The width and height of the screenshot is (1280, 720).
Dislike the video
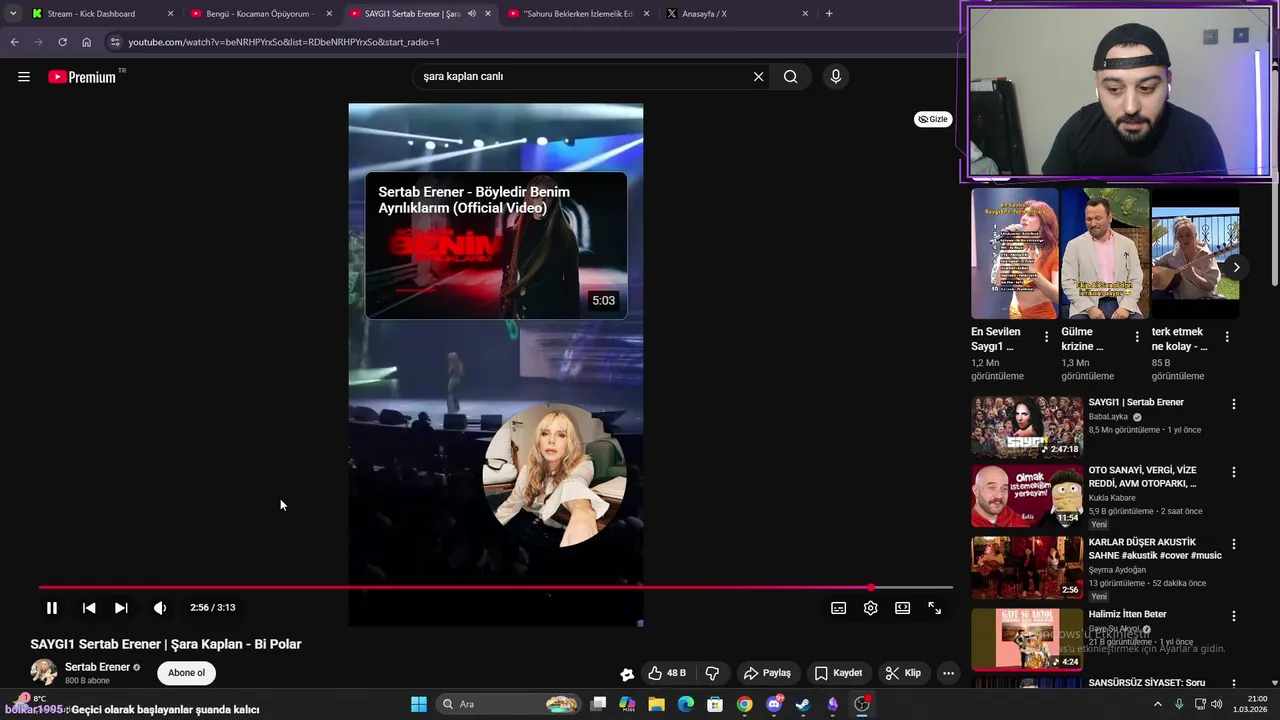pyautogui.click(x=712, y=673)
